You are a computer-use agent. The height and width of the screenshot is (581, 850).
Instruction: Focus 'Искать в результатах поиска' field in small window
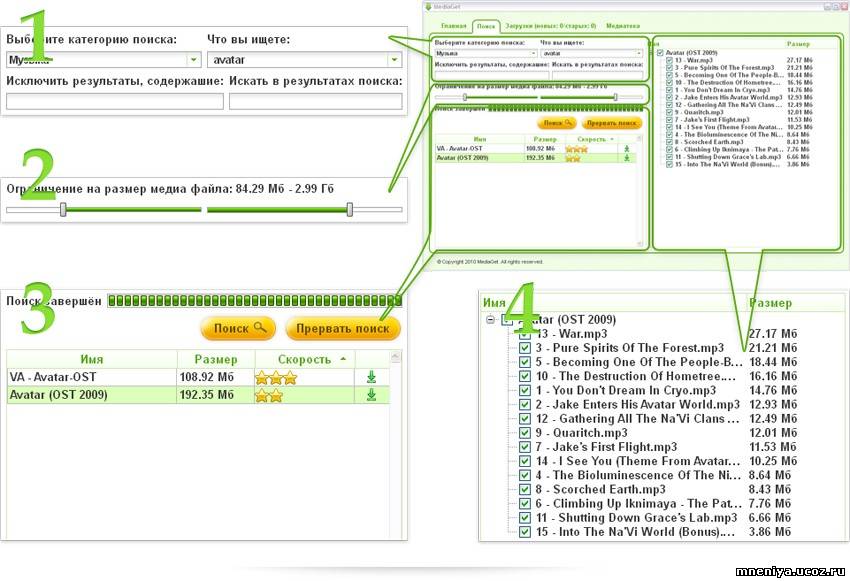pos(597,75)
